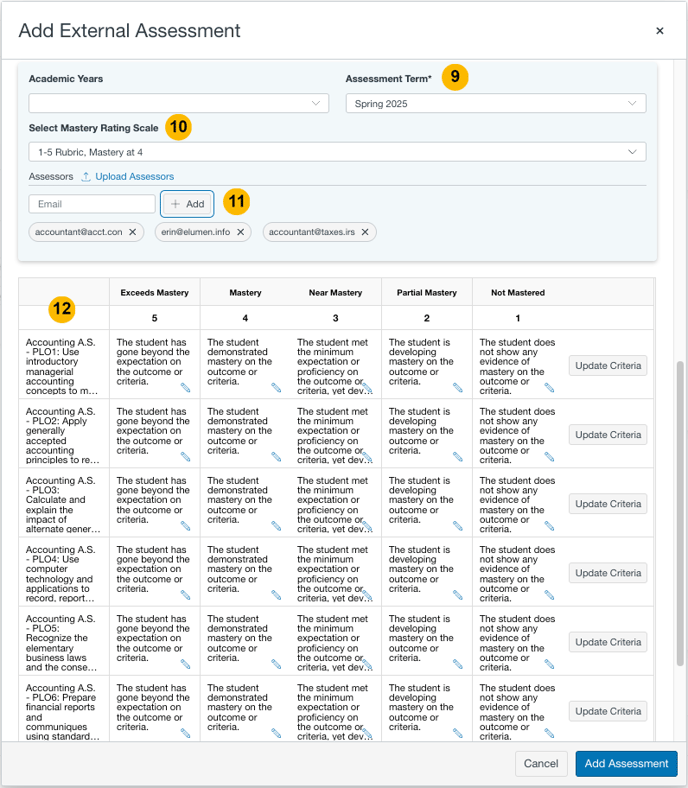Click Update Criteria for PLO4

608,573
